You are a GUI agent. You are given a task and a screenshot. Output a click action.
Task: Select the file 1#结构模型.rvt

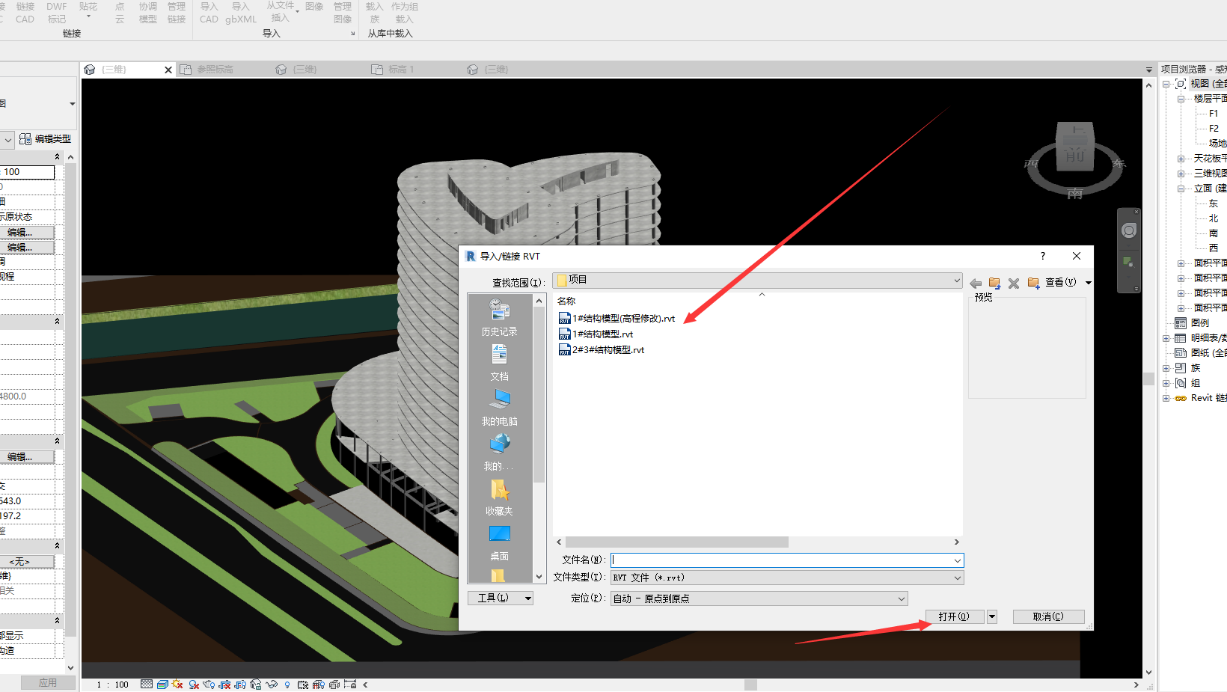pyautogui.click(x=596, y=334)
